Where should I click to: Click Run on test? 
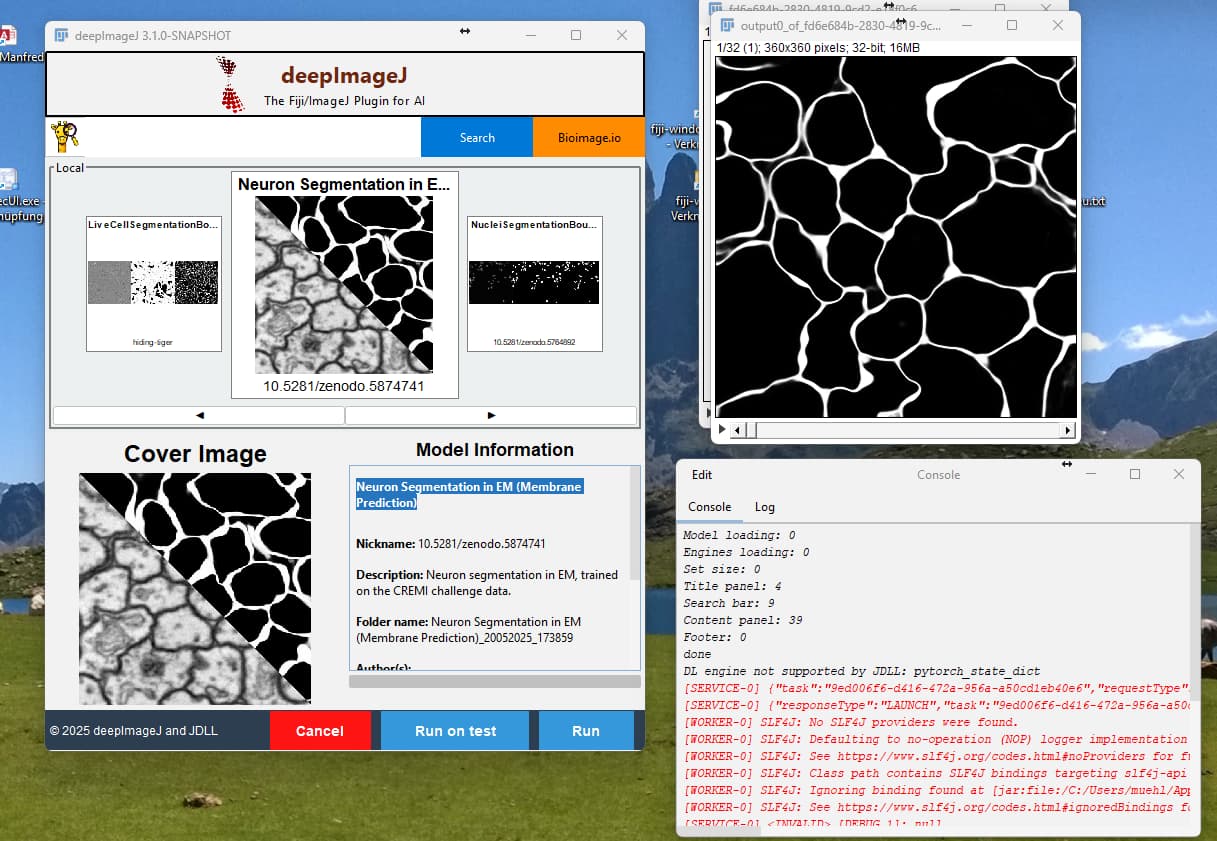(x=454, y=730)
